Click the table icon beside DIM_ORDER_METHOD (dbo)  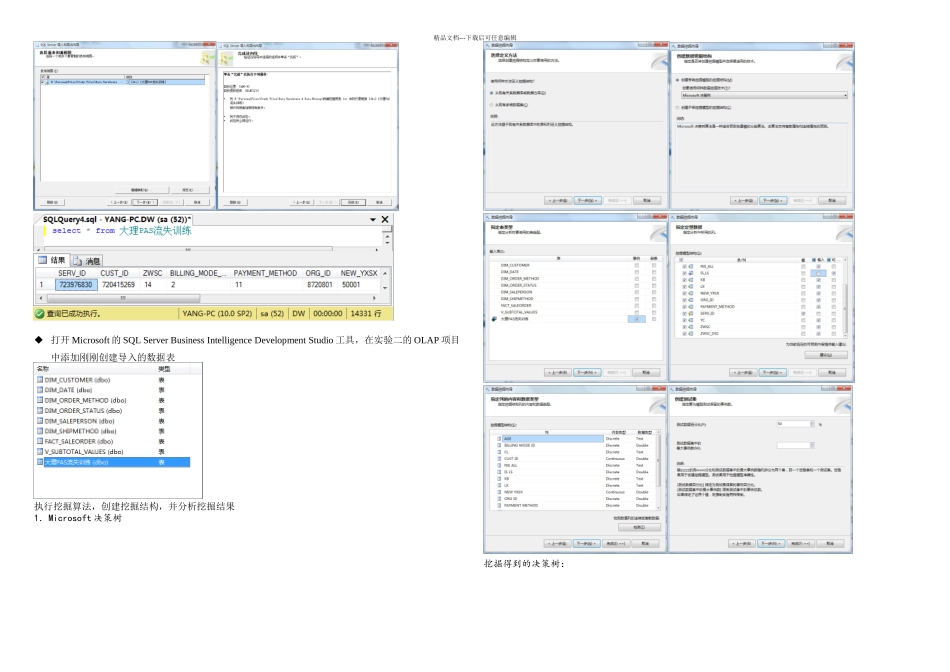point(40,401)
